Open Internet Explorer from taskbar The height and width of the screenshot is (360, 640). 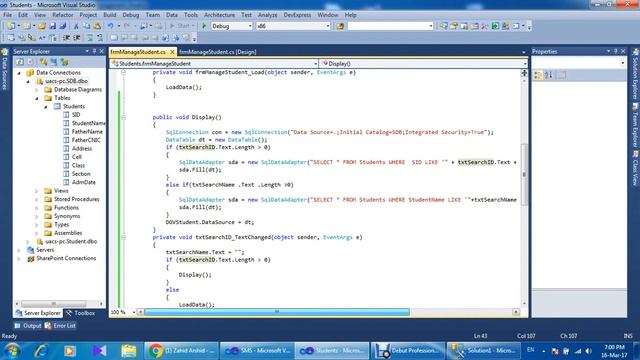point(41,351)
